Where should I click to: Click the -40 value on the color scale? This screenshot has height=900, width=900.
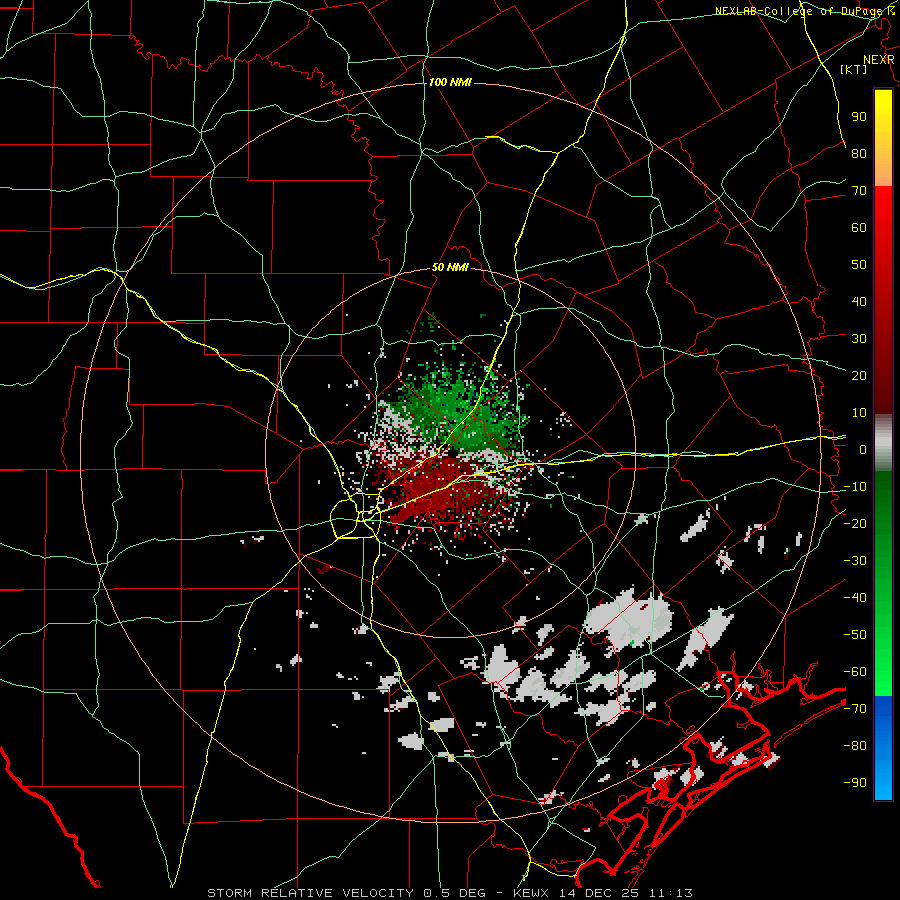click(x=855, y=598)
